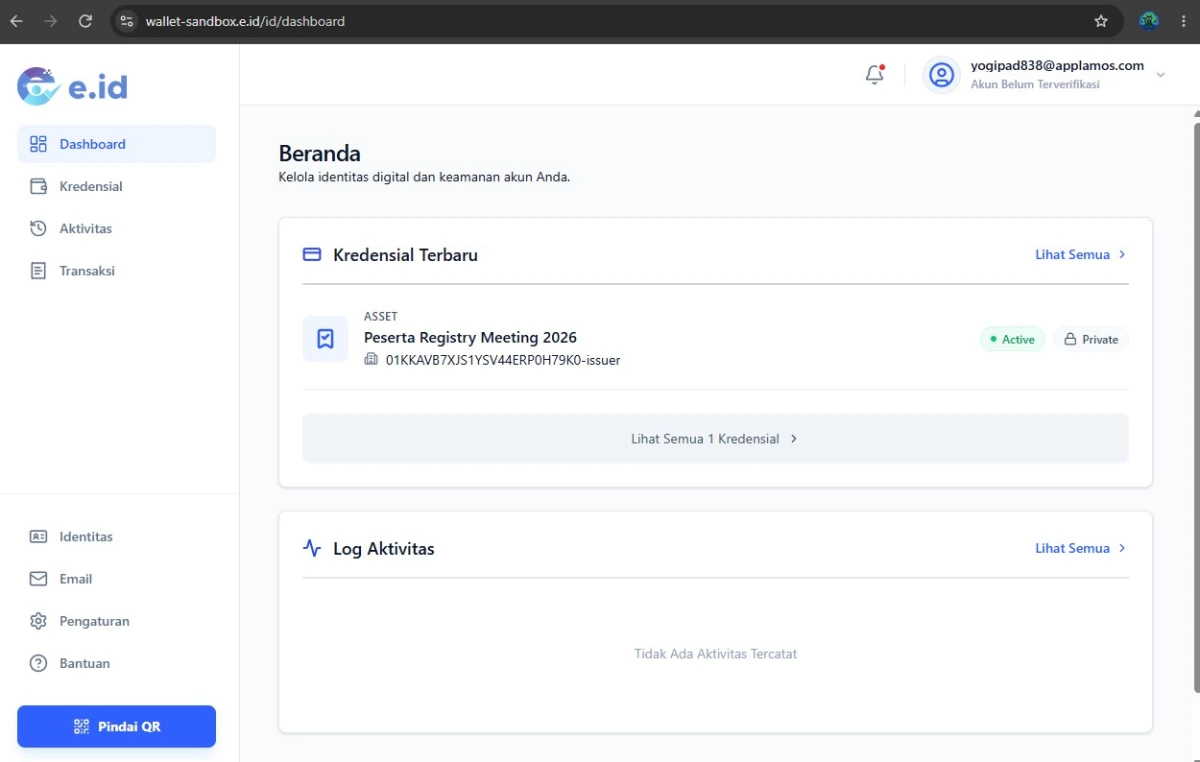1200x762 pixels.
Task: Open Bantuan help in the sidebar
Action: tap(116, 663)
